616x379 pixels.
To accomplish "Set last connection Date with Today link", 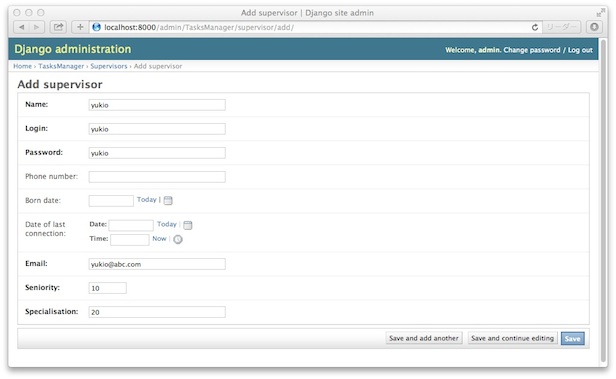I will 167,224.
